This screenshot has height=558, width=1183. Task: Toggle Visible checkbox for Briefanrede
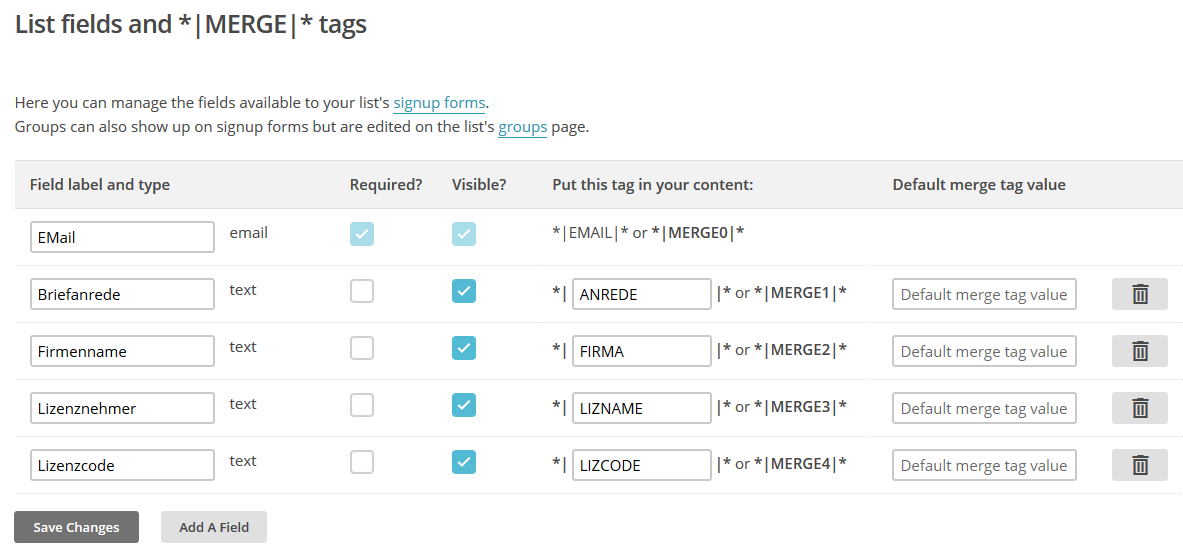464,291
